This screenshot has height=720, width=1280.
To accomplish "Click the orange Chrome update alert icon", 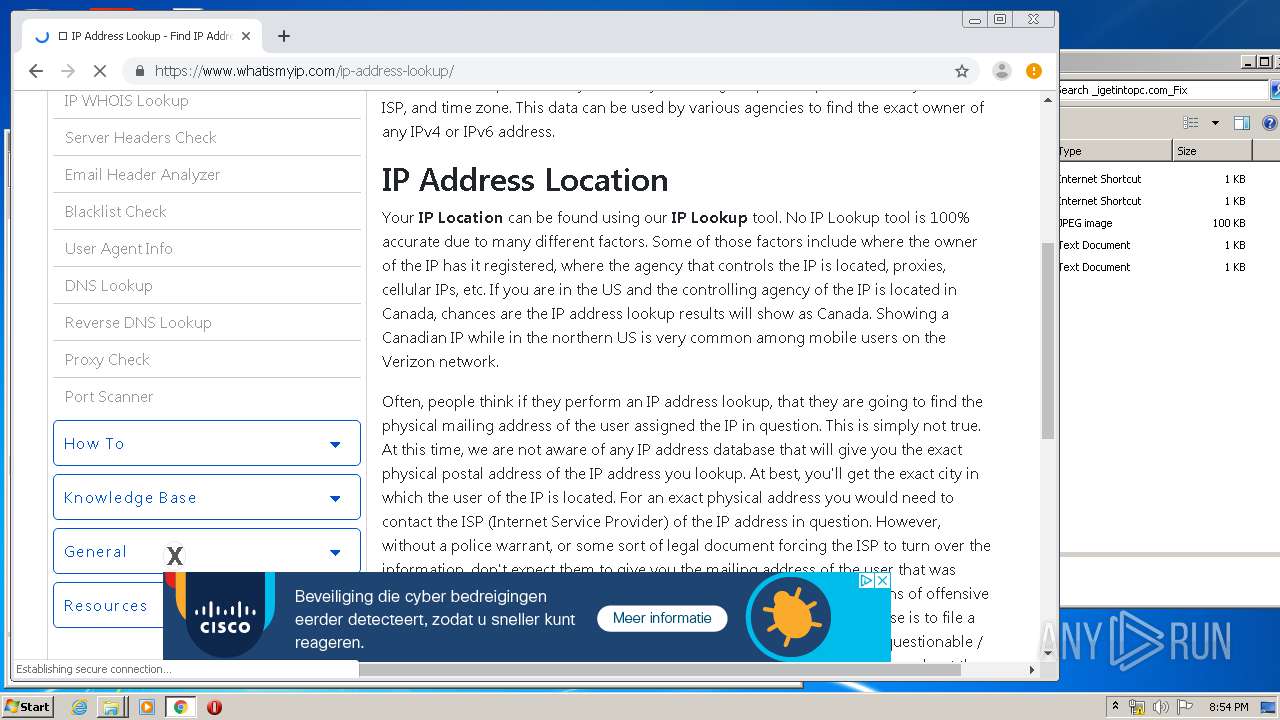I will coord(1034,71).
